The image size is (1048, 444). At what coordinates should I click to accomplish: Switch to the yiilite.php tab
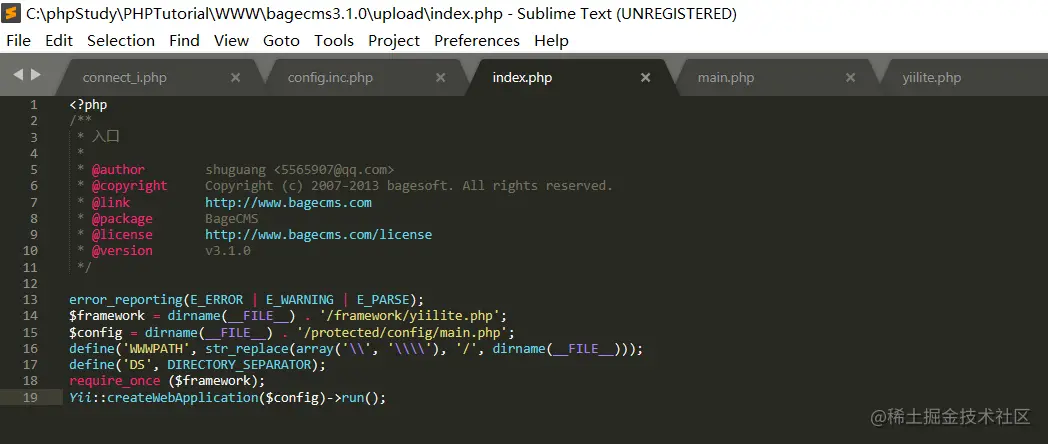click(932, 78)
